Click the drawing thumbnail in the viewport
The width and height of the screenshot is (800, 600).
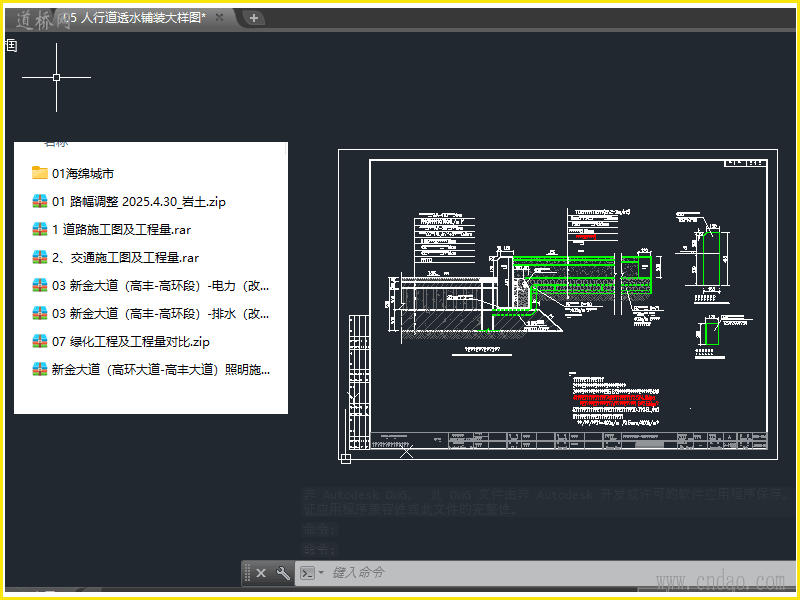[x=558, y=305]
